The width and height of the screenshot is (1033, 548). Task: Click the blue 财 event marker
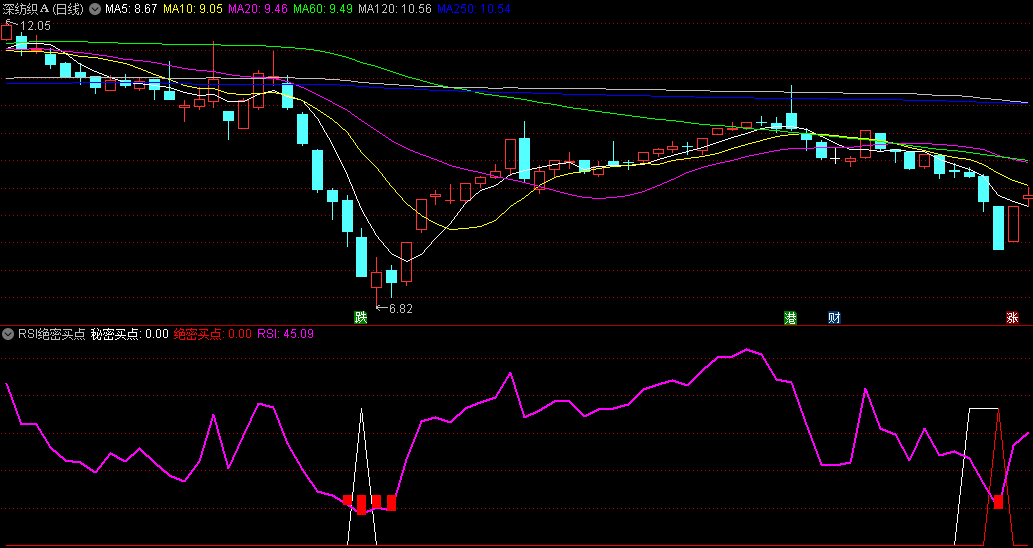coord(834,318)
